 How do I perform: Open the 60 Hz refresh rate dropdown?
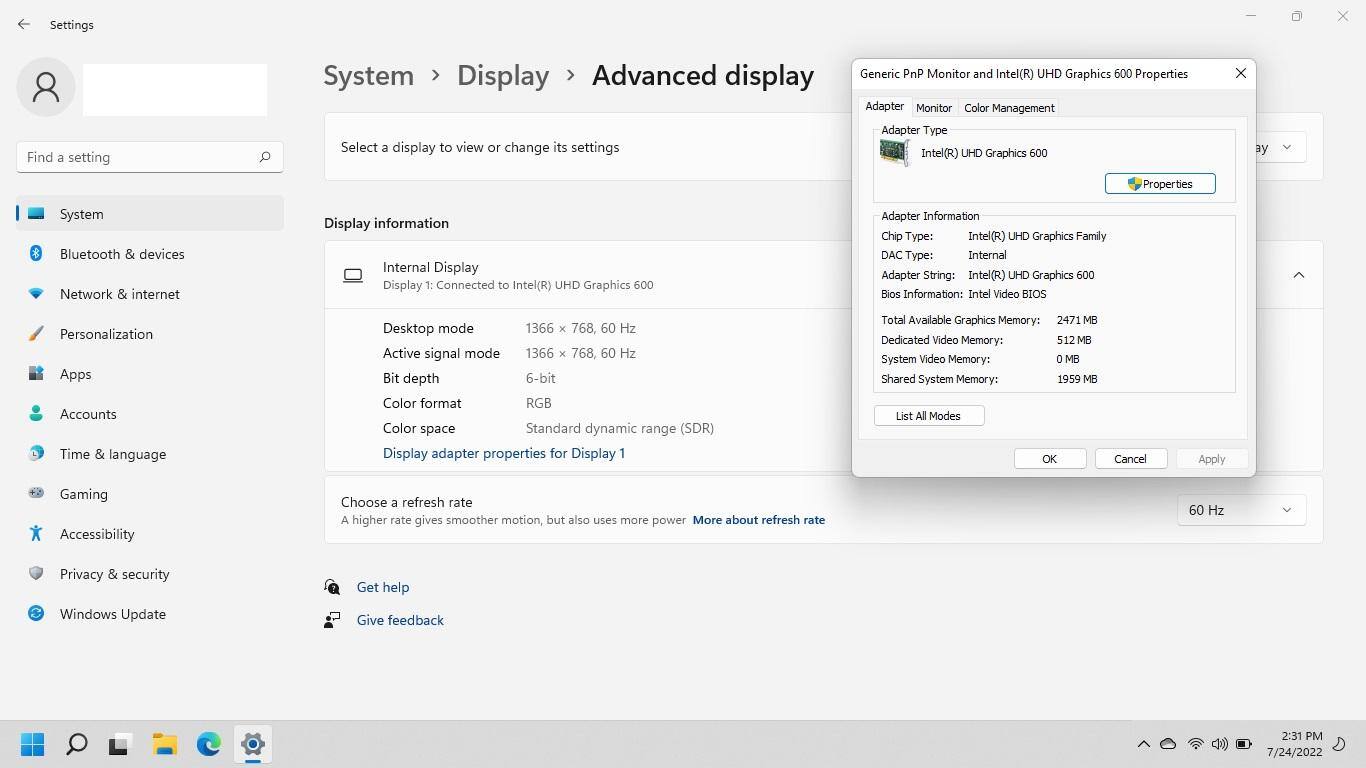pos(1240,510)
